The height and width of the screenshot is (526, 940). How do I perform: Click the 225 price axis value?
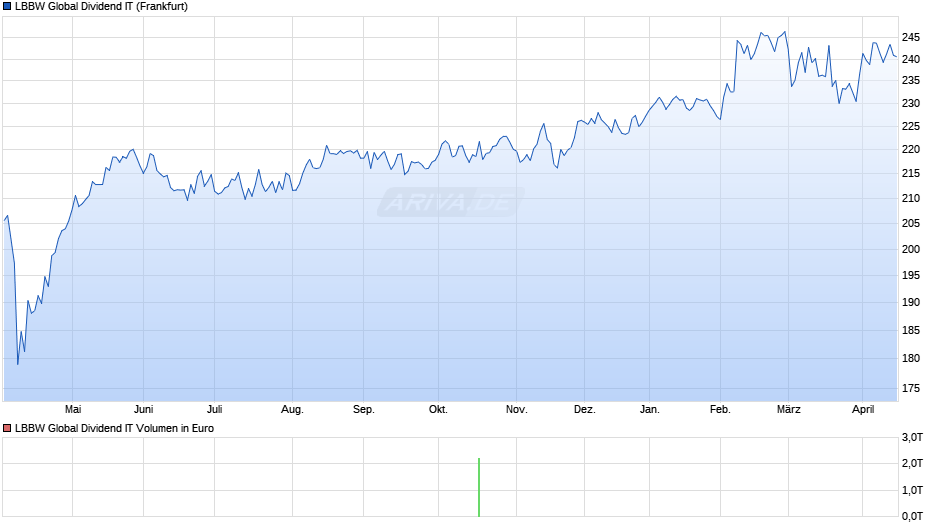pos(911,126)
